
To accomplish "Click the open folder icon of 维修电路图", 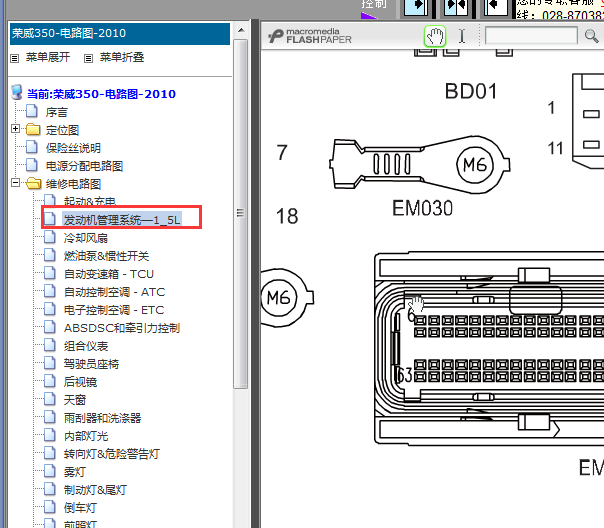I will (x=34, y=183).
